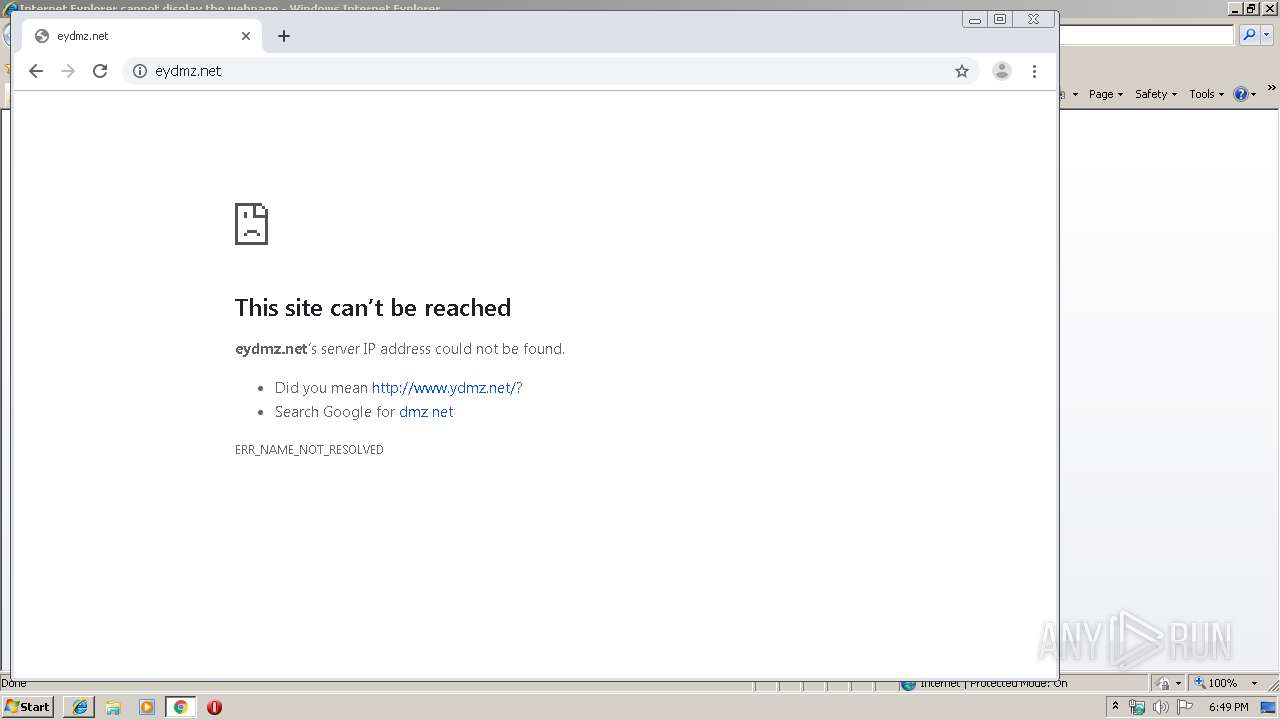Screen dimensions: 1280x720
Task: Click the 6:49 PM clock
Action: [1229, 707]
